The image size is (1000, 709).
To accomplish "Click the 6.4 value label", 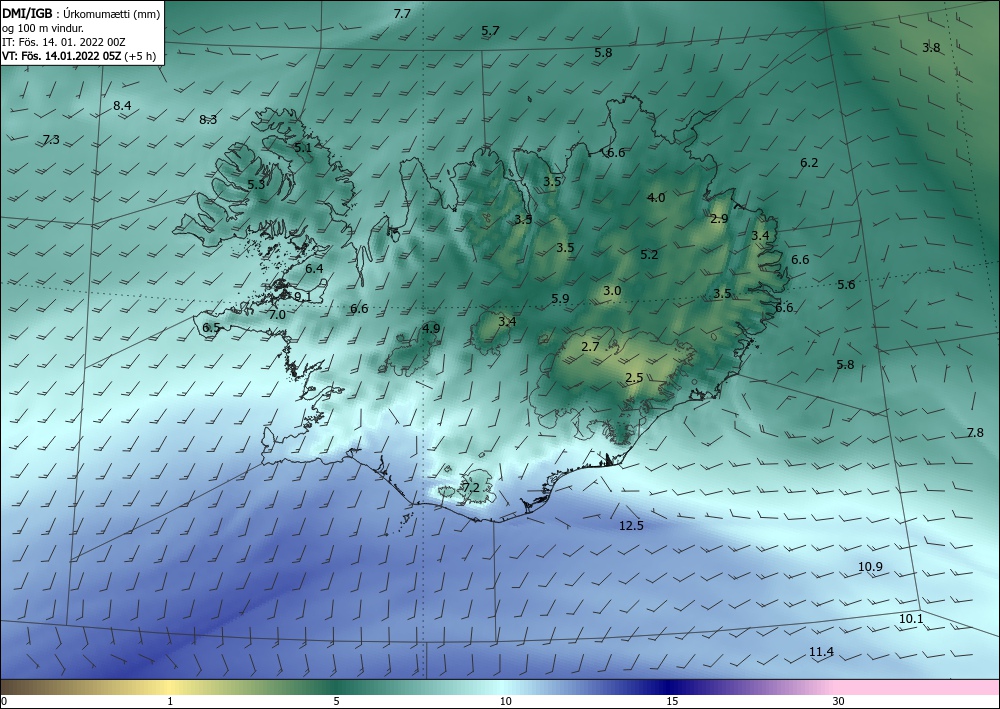I will pyautogui.click(x=314, y=269).
